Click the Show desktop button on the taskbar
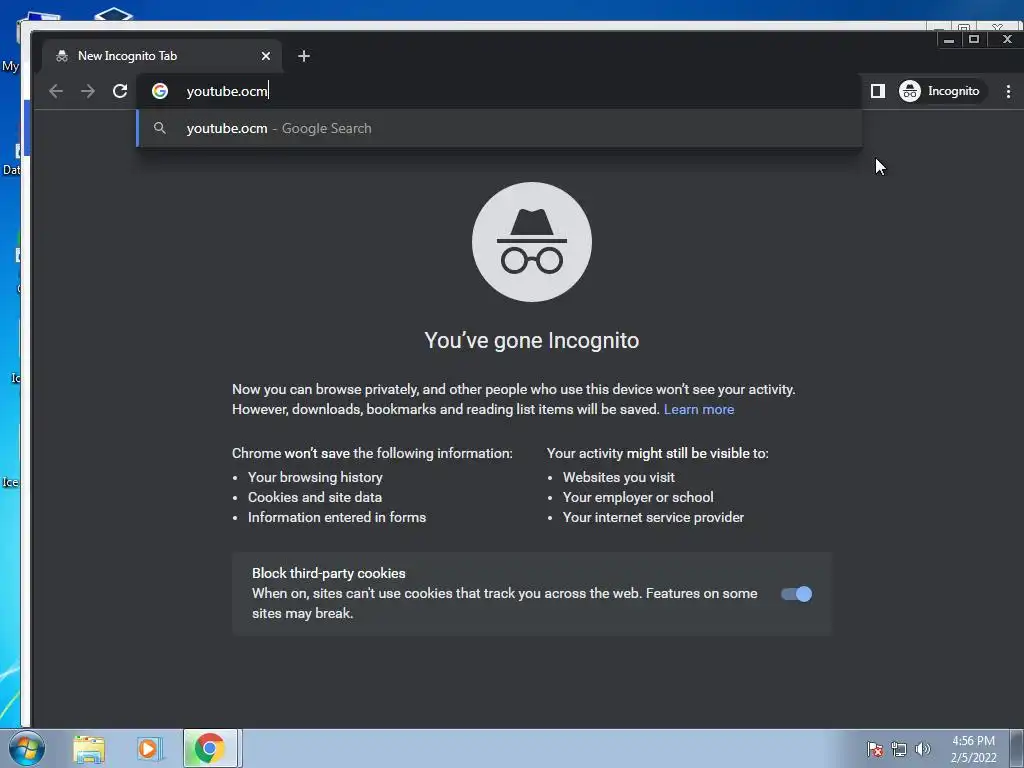The height and width of the screenshot is (768, 1024). coord(1017,748)
